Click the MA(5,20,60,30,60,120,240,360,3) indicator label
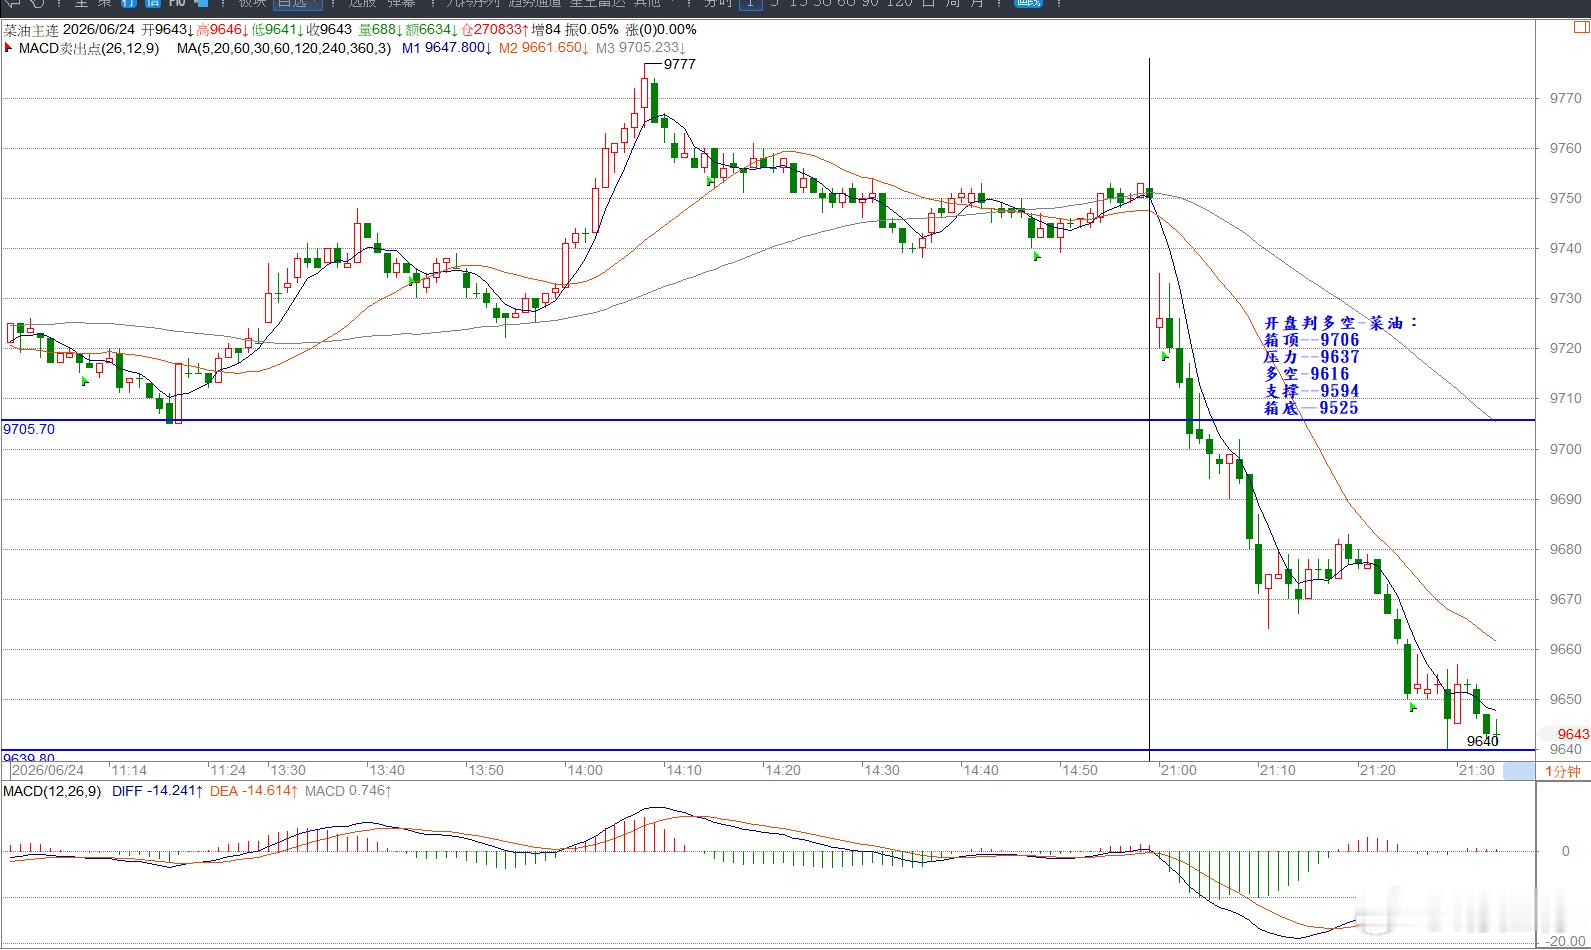The image size is (1591, 950). [284, 48]
